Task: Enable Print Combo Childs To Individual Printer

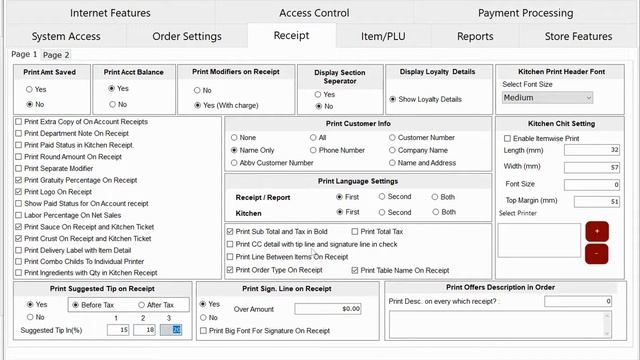Action: (18, 261)
